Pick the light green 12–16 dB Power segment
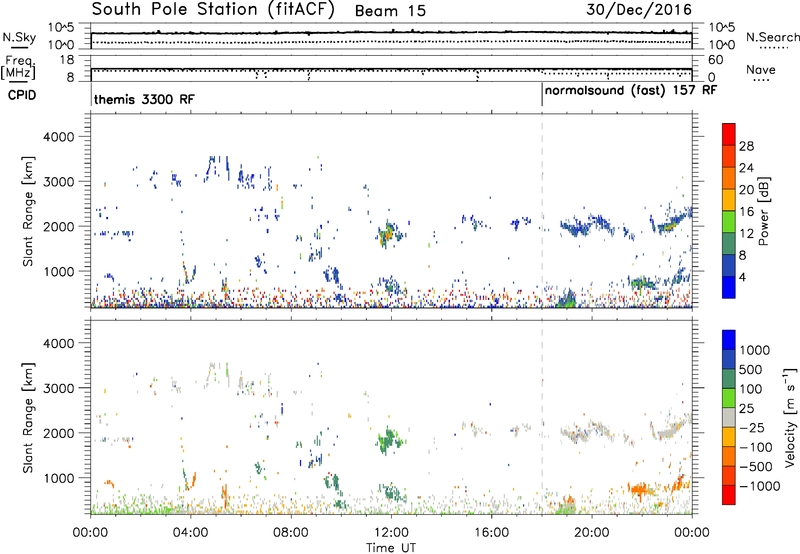The height and width of the screenshot is (554, 800). (729, 222)
